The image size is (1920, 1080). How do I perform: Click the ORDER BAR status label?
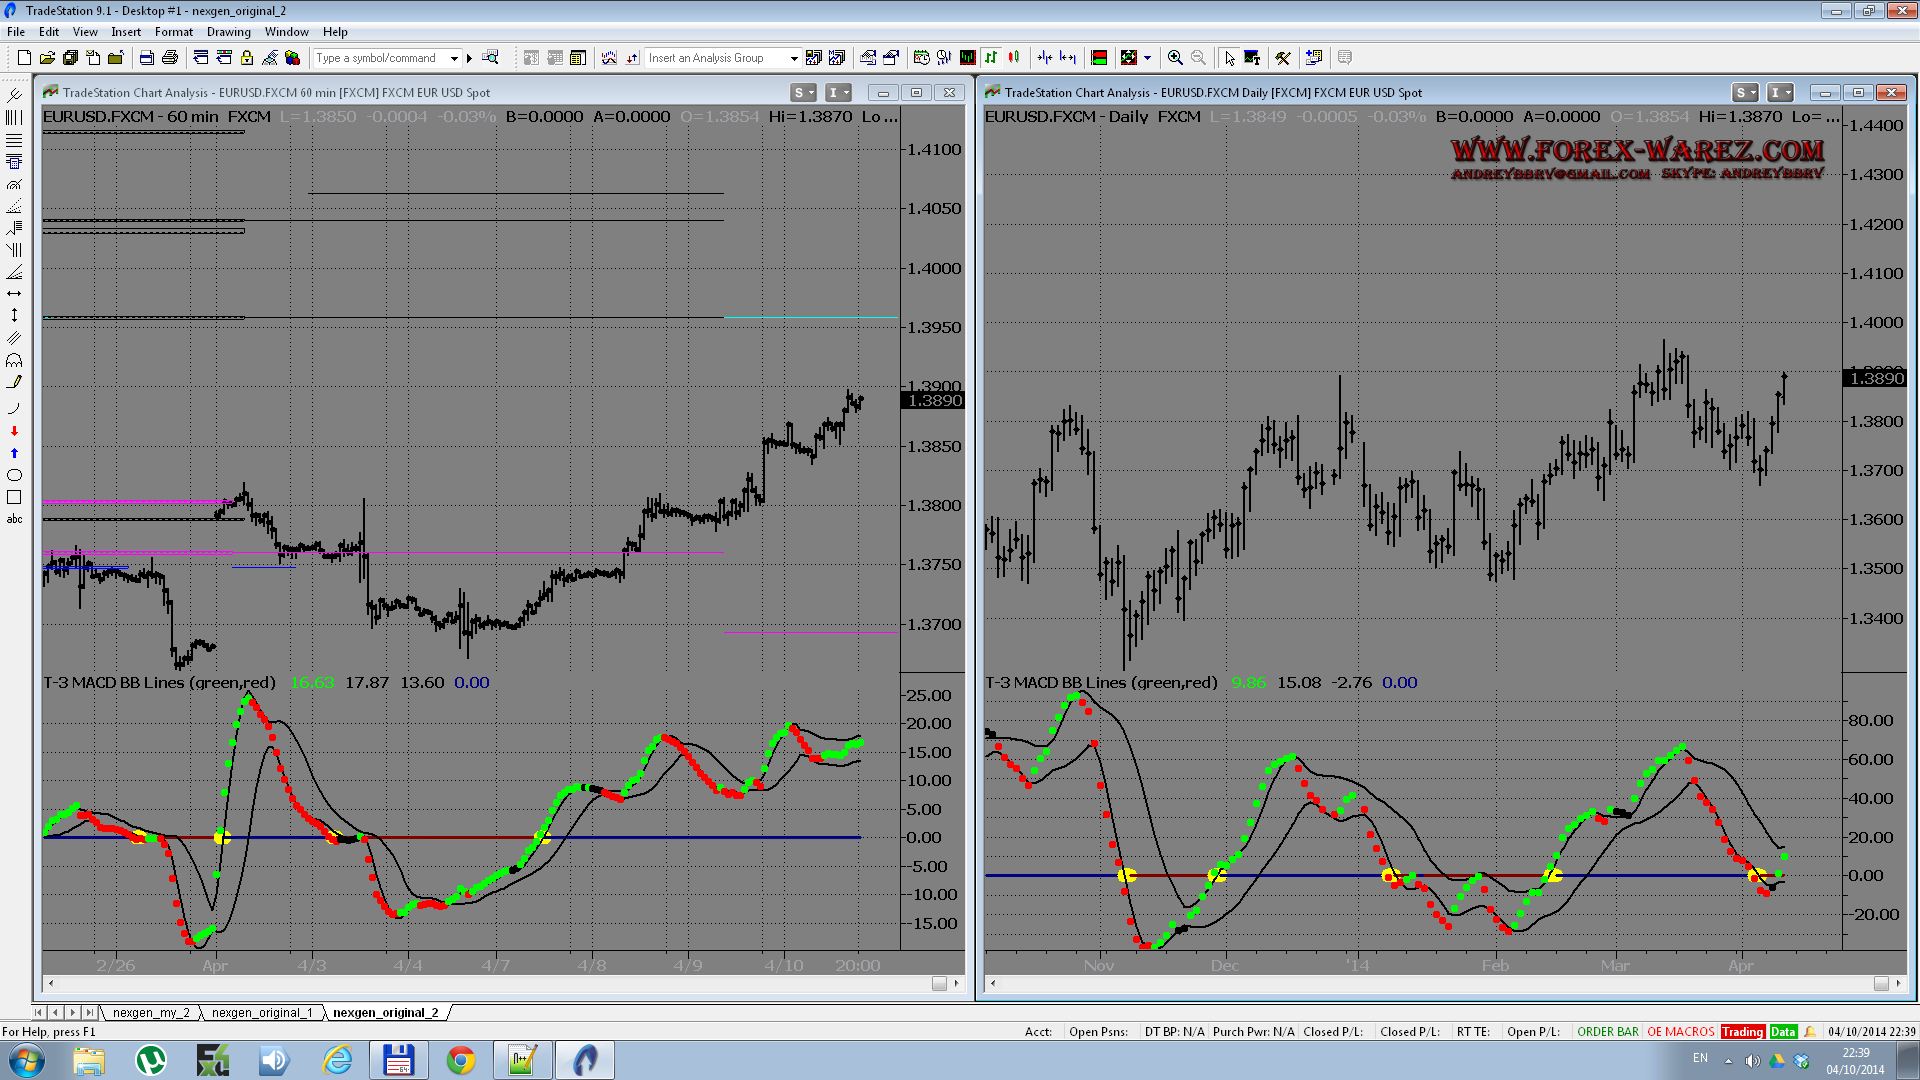pos(1607,1032)
